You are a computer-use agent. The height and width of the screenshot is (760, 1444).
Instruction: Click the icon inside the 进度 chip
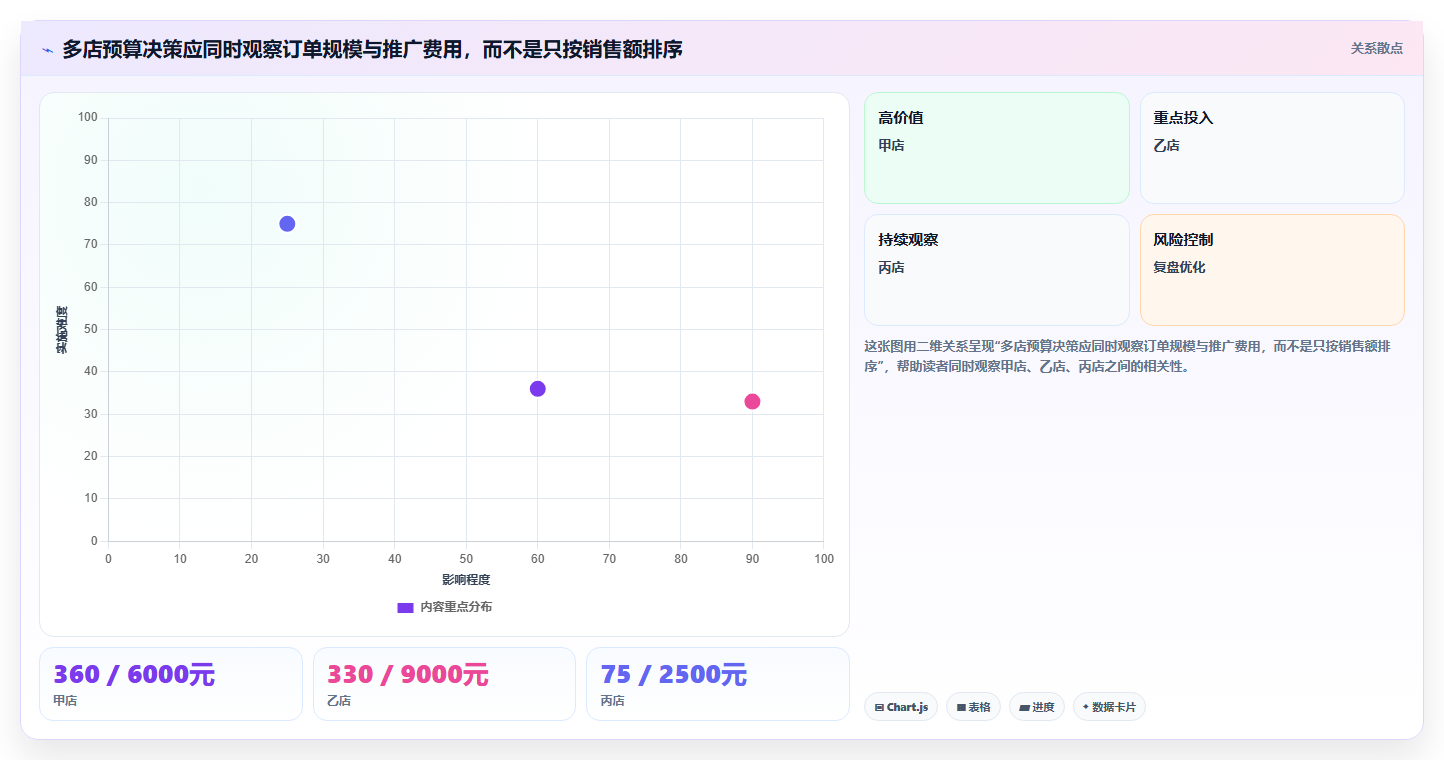coord(1024,707)
